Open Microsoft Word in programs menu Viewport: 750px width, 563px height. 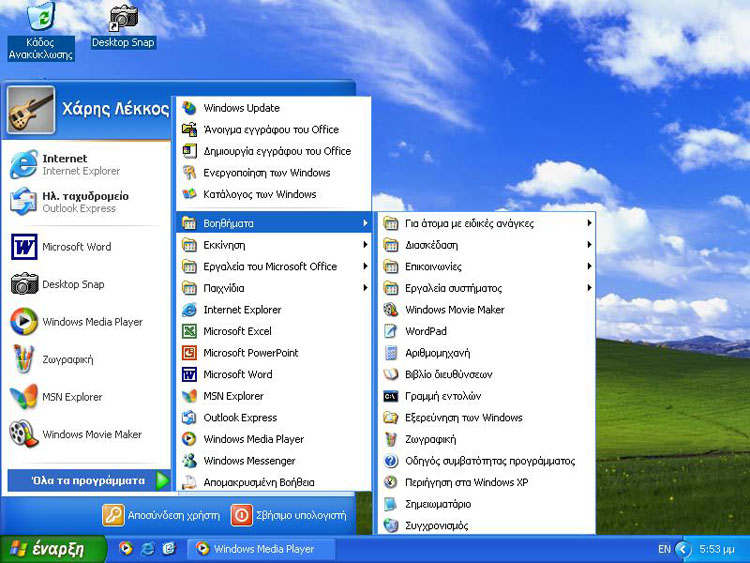[x=274, y=374]
